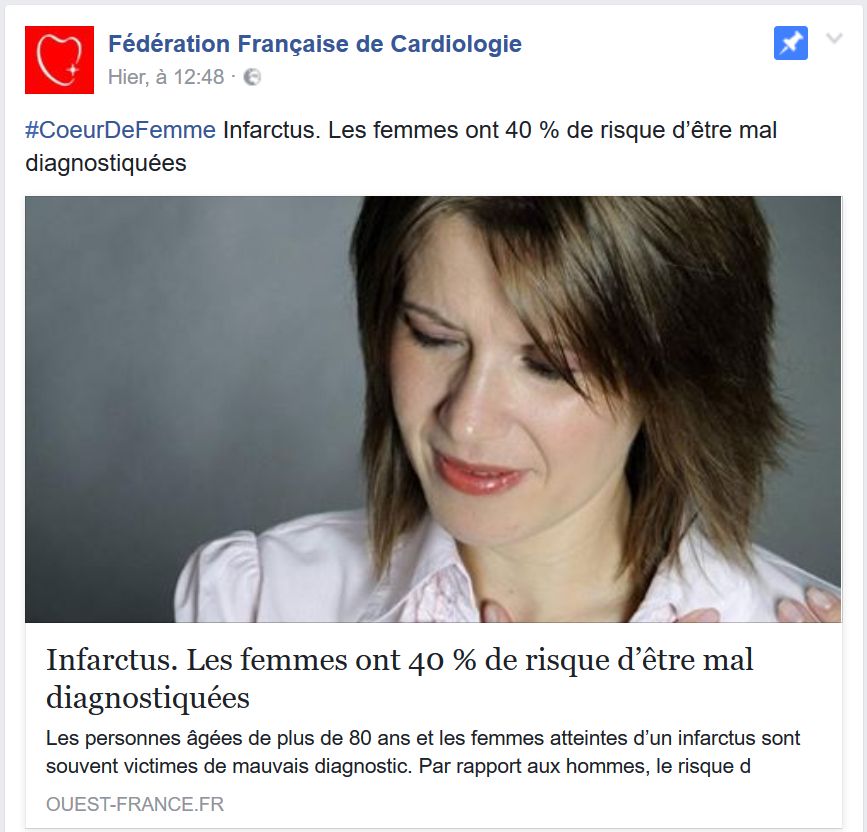Click 'diagnostiquées' in the post caption
Screen dimensions: 867x832
[106, 164]
